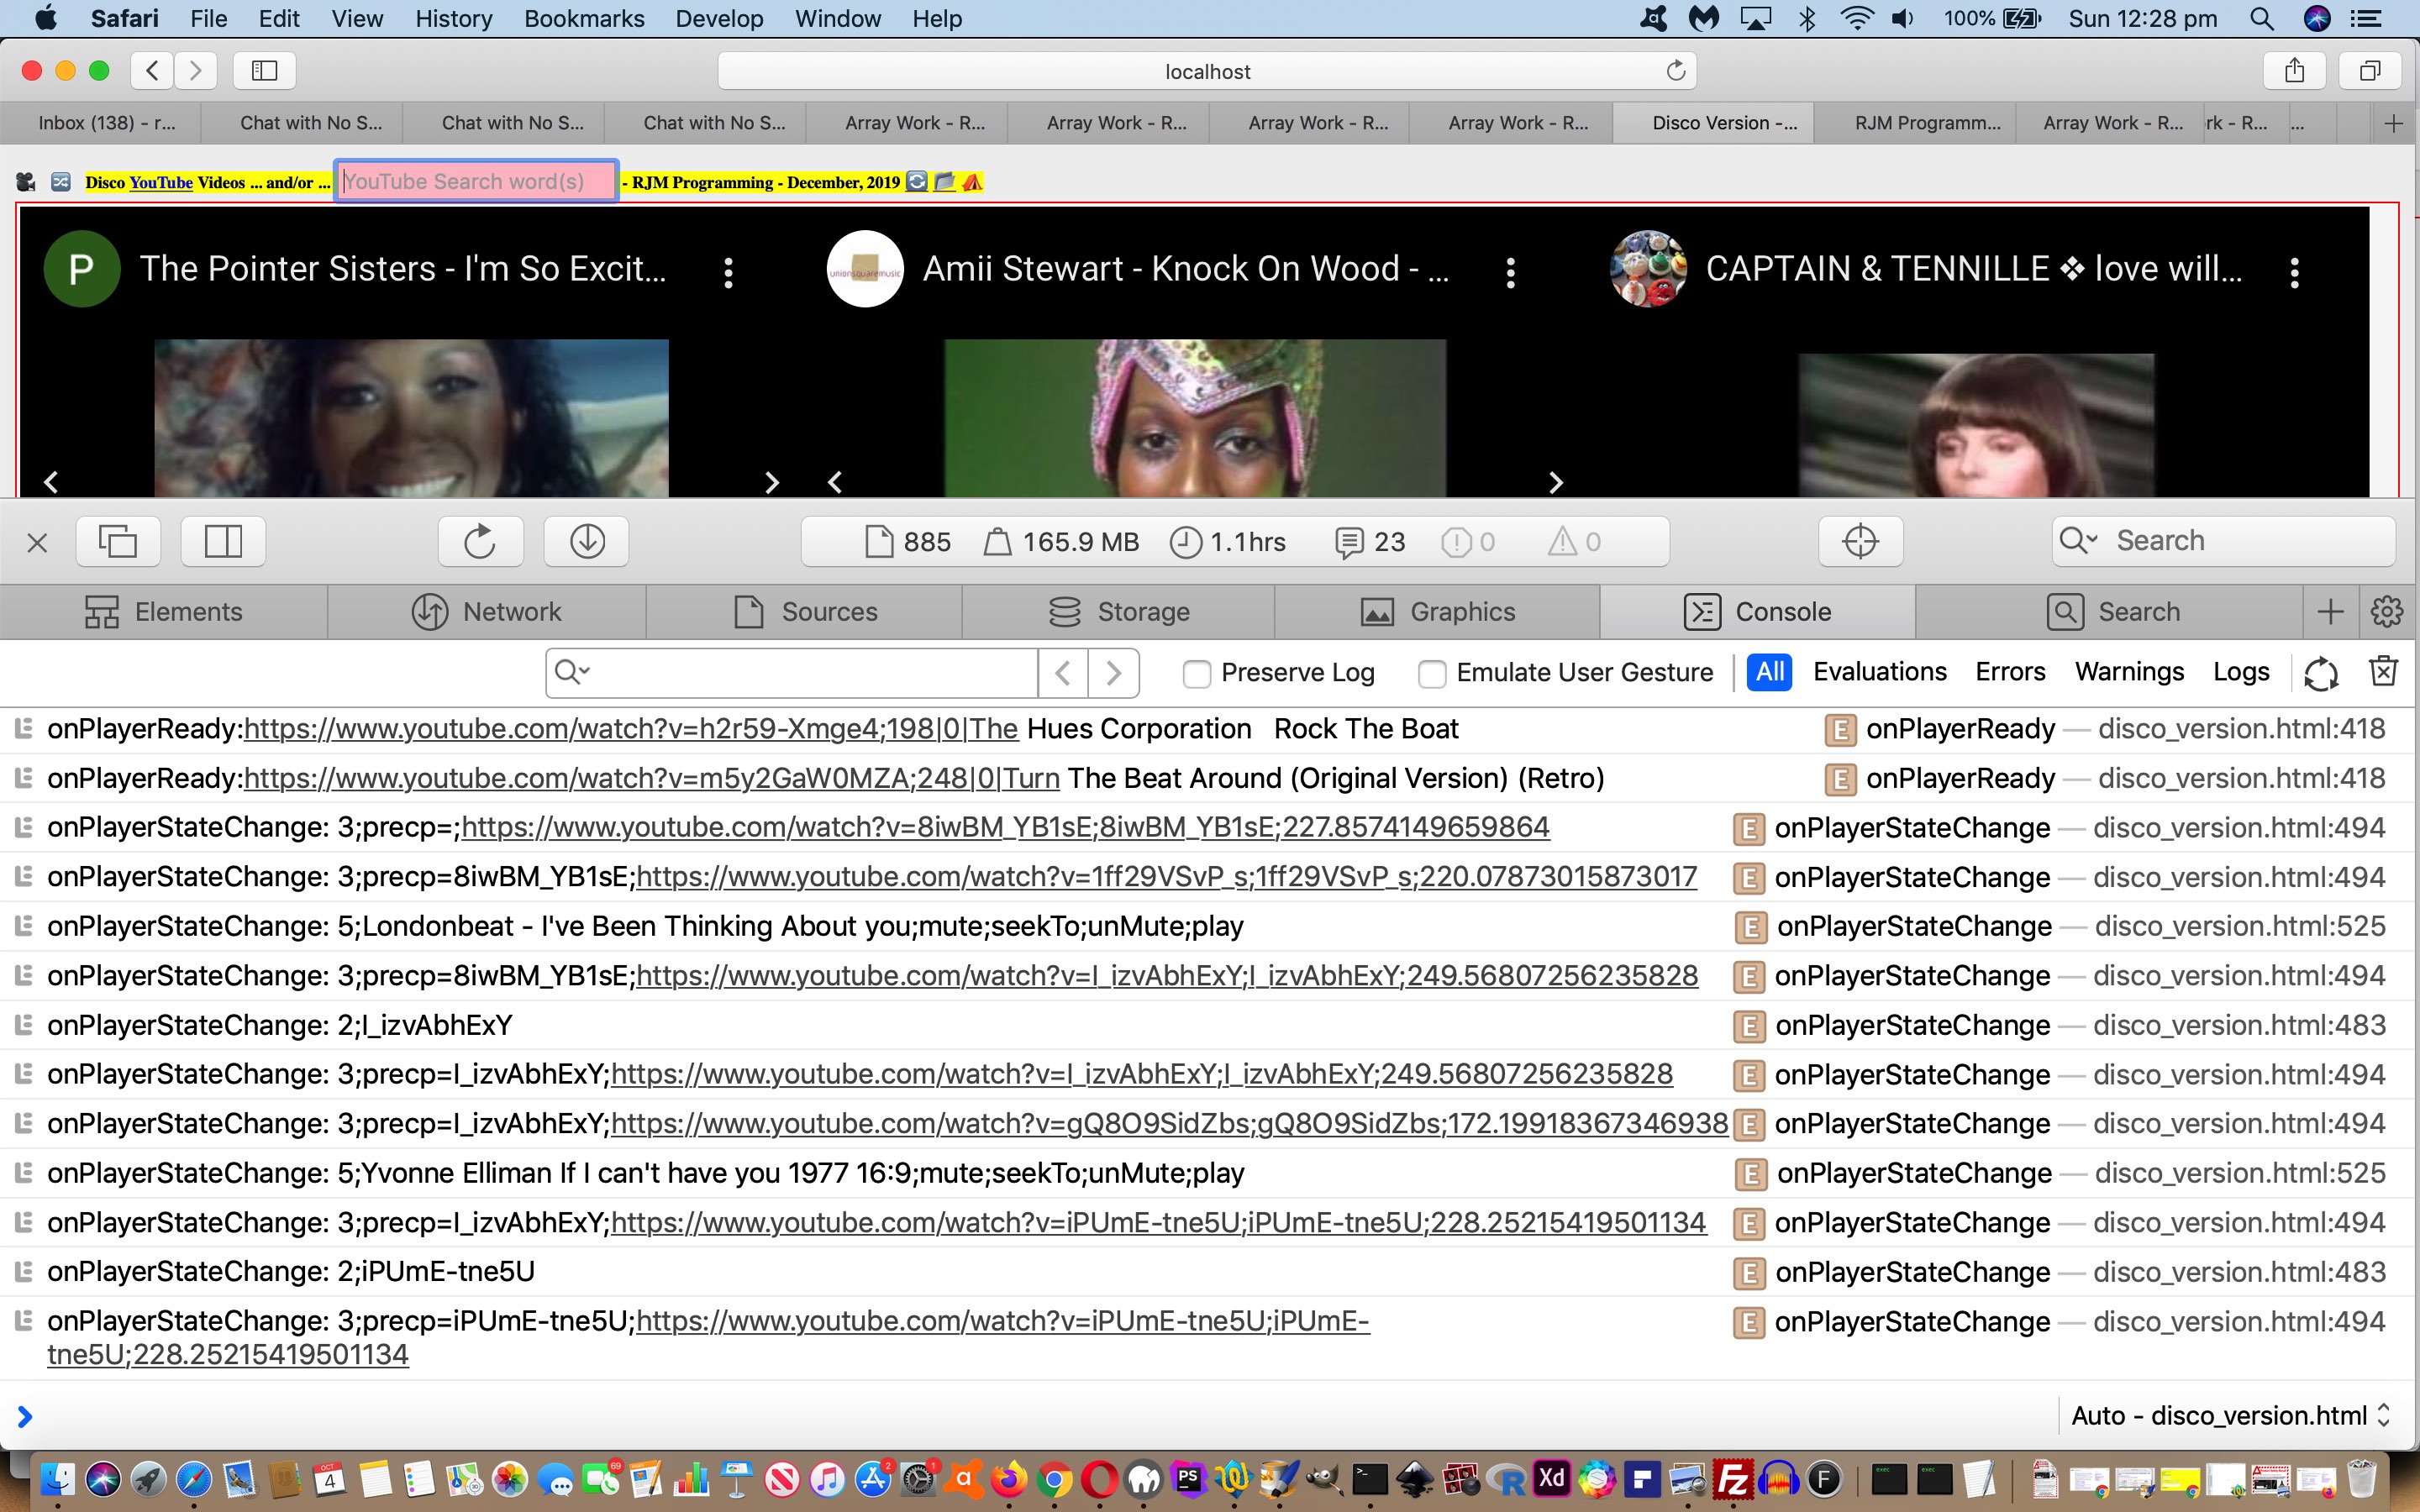
Task: Click 885 resources count indicator
Action: click(908, 542)
